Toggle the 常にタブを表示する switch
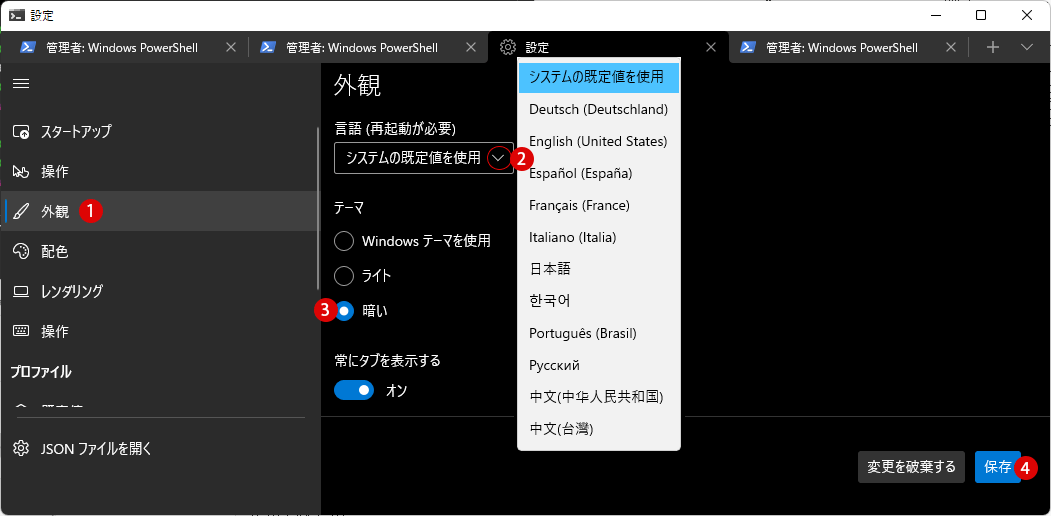1051x516 pixels. click(x=354, y=390)
